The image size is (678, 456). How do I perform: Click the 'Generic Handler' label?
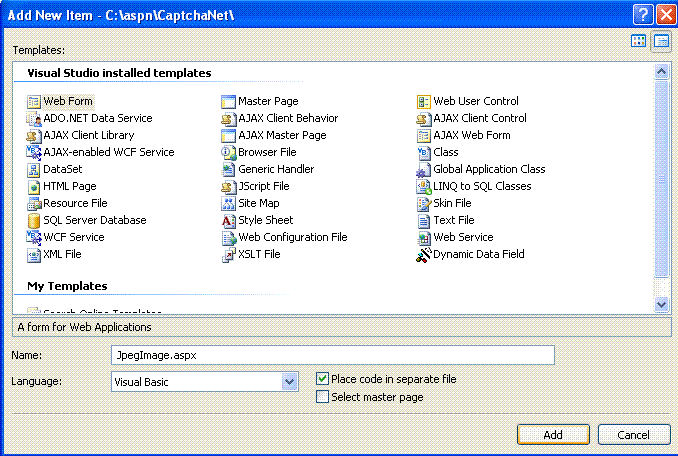pos(276,169)
